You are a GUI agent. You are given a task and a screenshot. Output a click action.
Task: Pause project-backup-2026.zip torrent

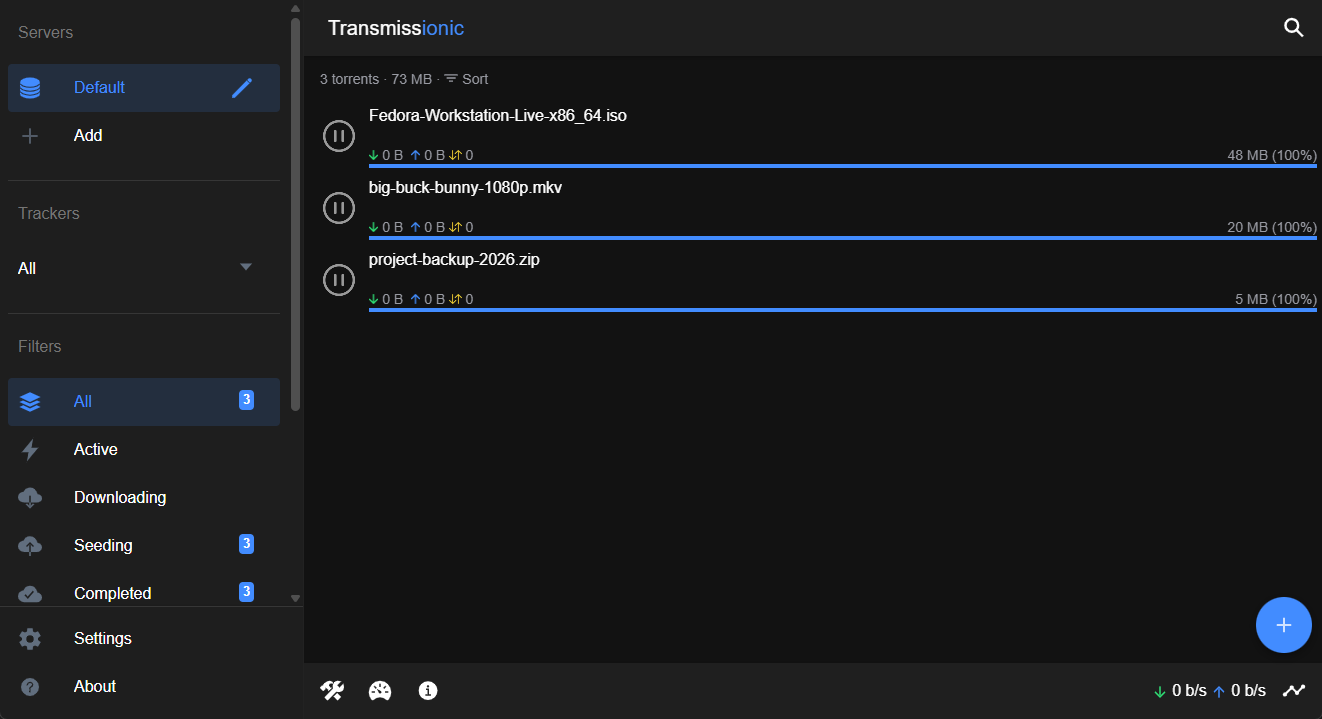339,280
